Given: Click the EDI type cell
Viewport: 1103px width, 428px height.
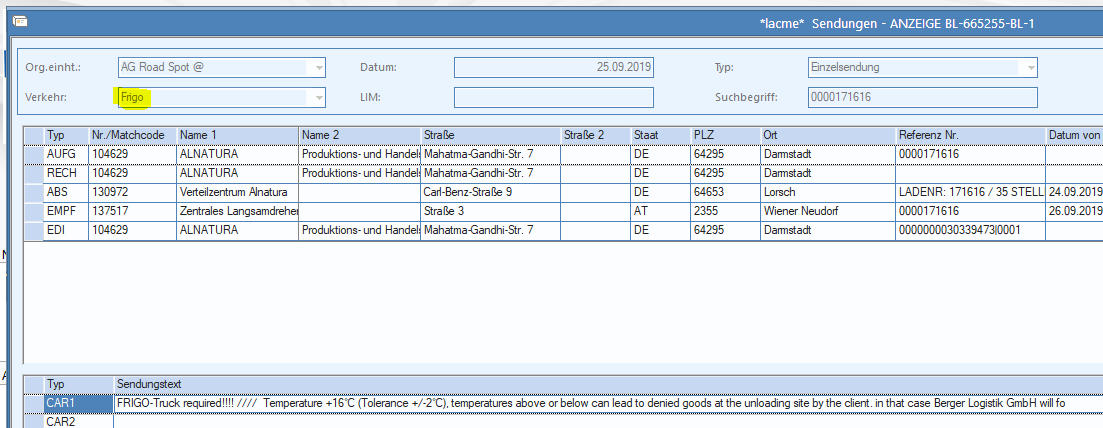Looking at the screenshot, I should (x=66, y=230).
